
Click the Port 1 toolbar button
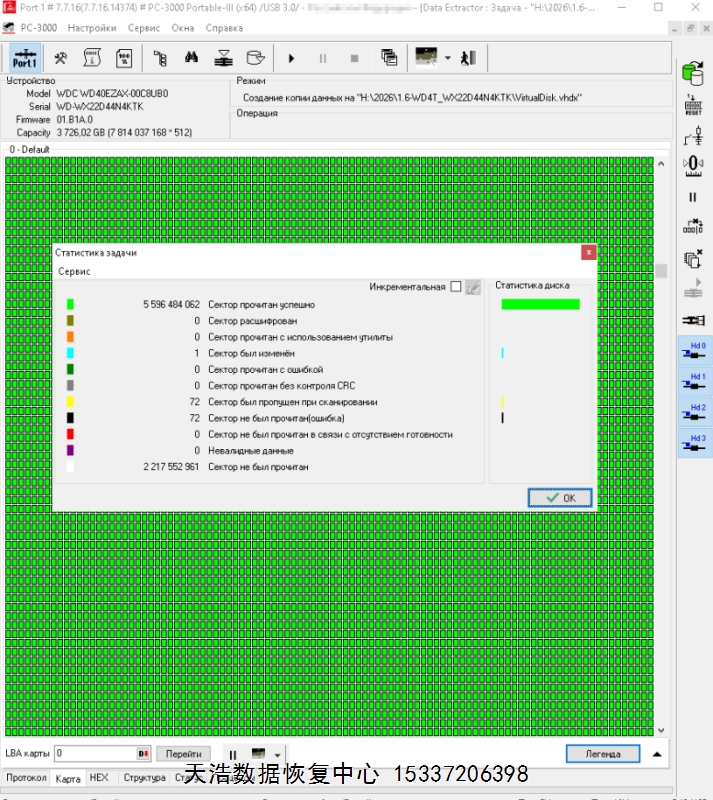point(25,58)
